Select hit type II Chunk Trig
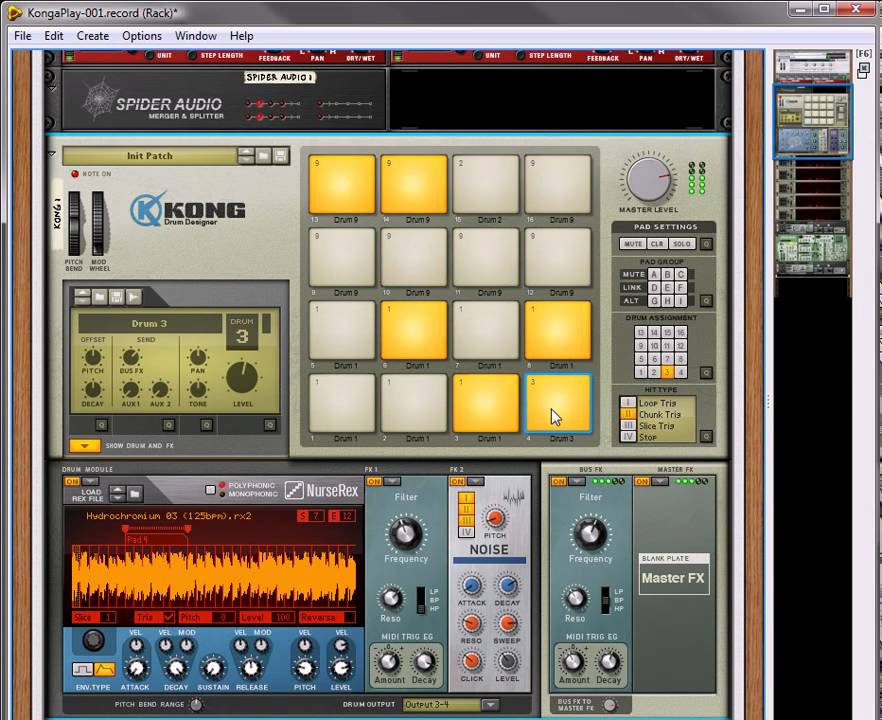The height and width of the screenshot is (720, 882). point(628,414)
